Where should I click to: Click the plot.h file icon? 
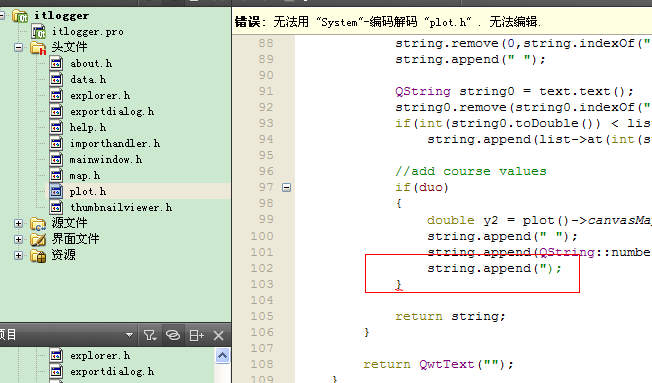pos(56,192)
